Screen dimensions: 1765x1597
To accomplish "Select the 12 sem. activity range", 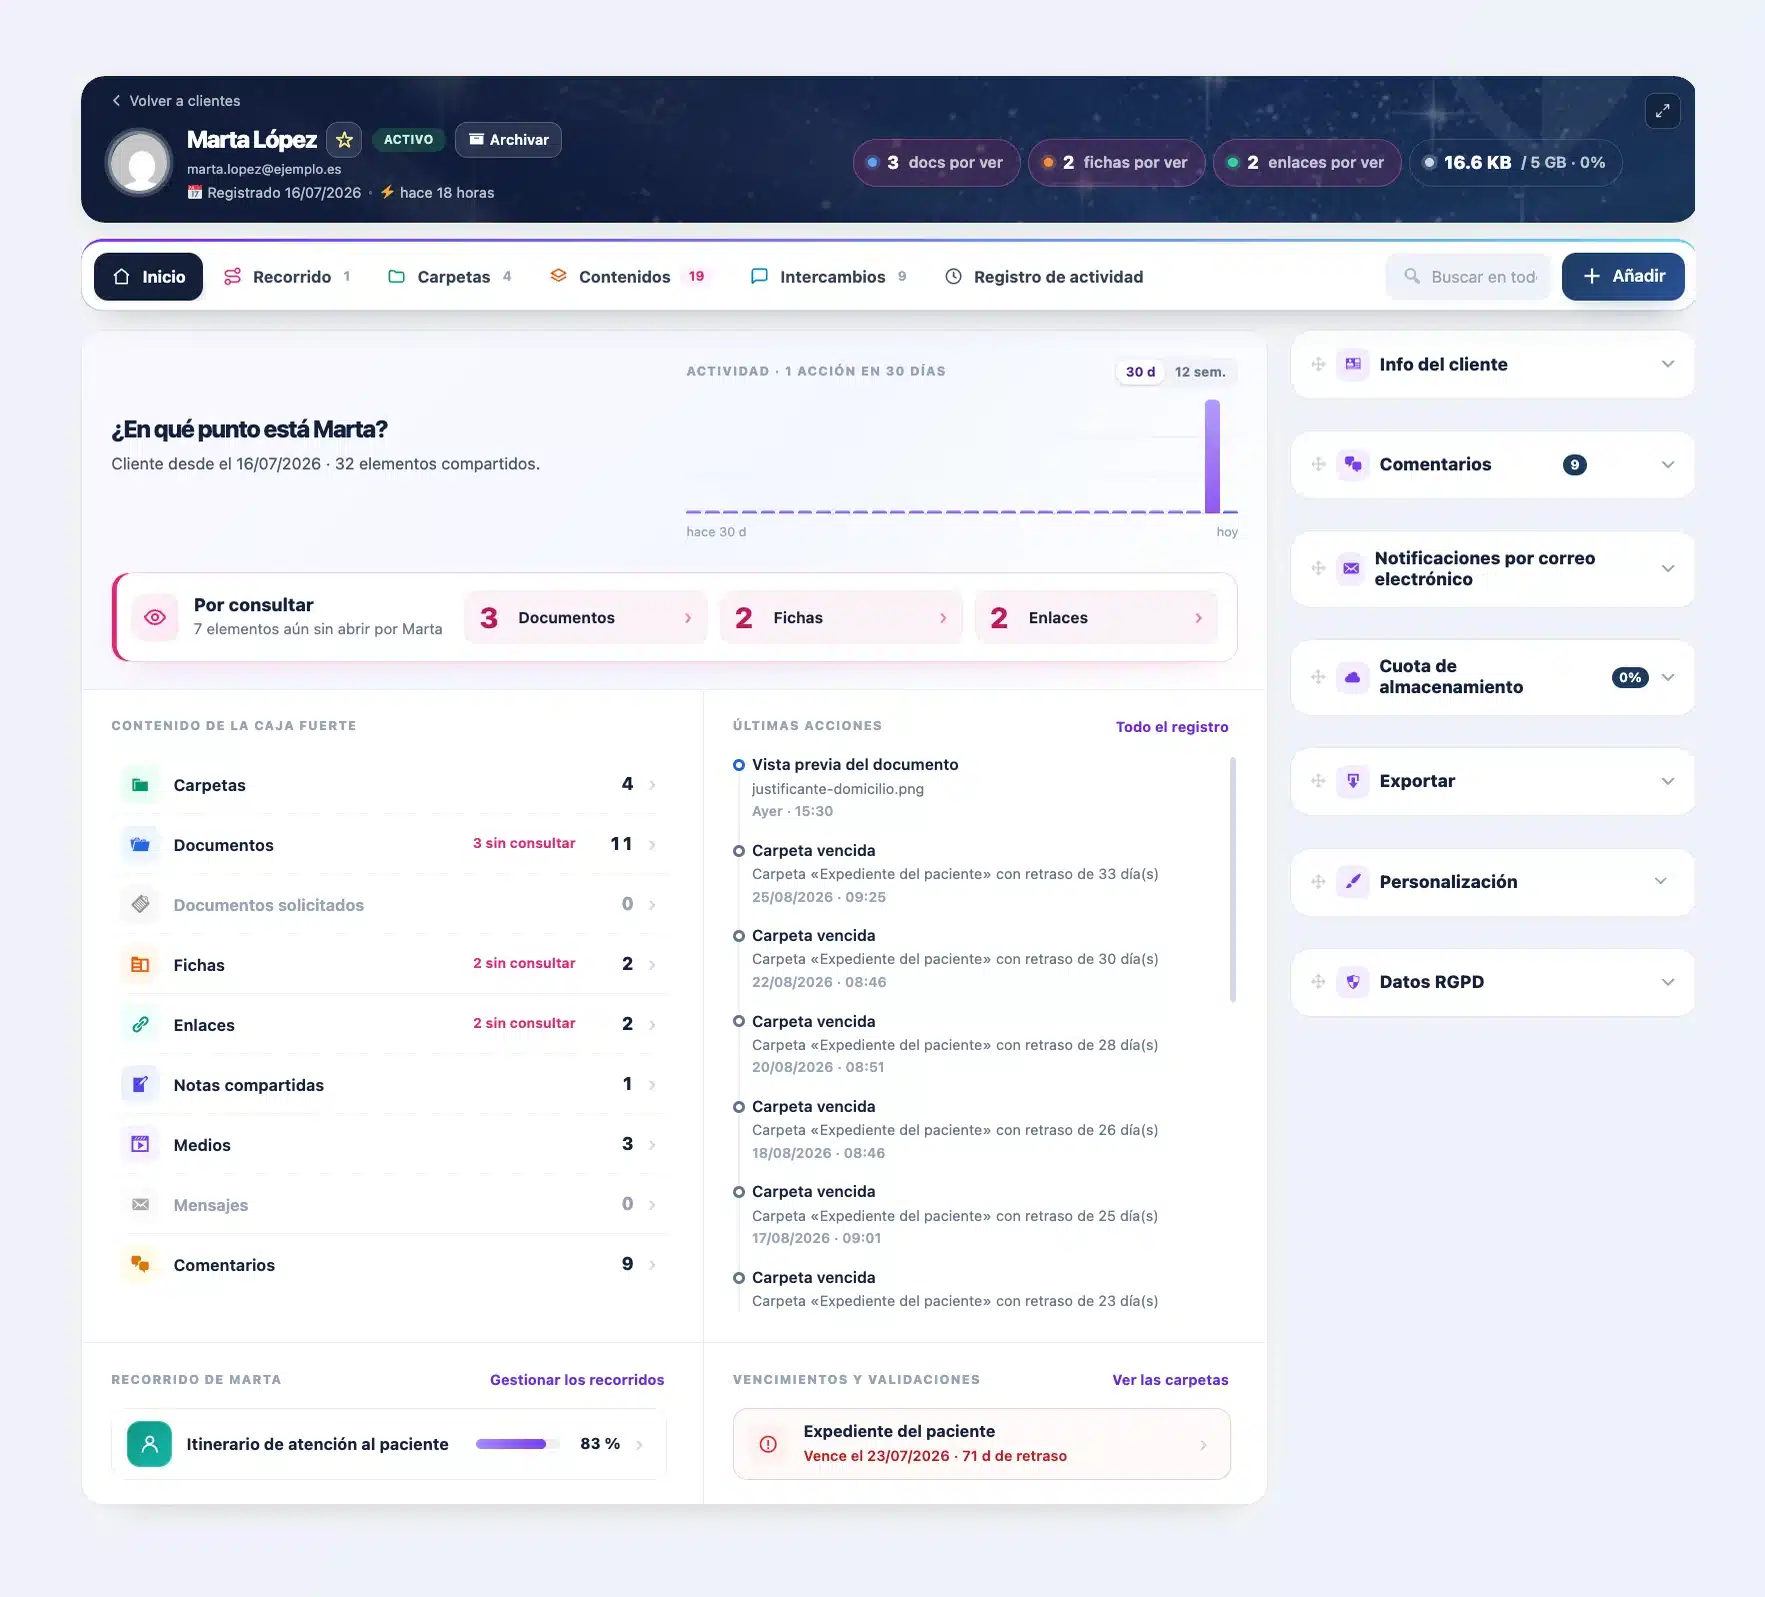I will 1200,372.
